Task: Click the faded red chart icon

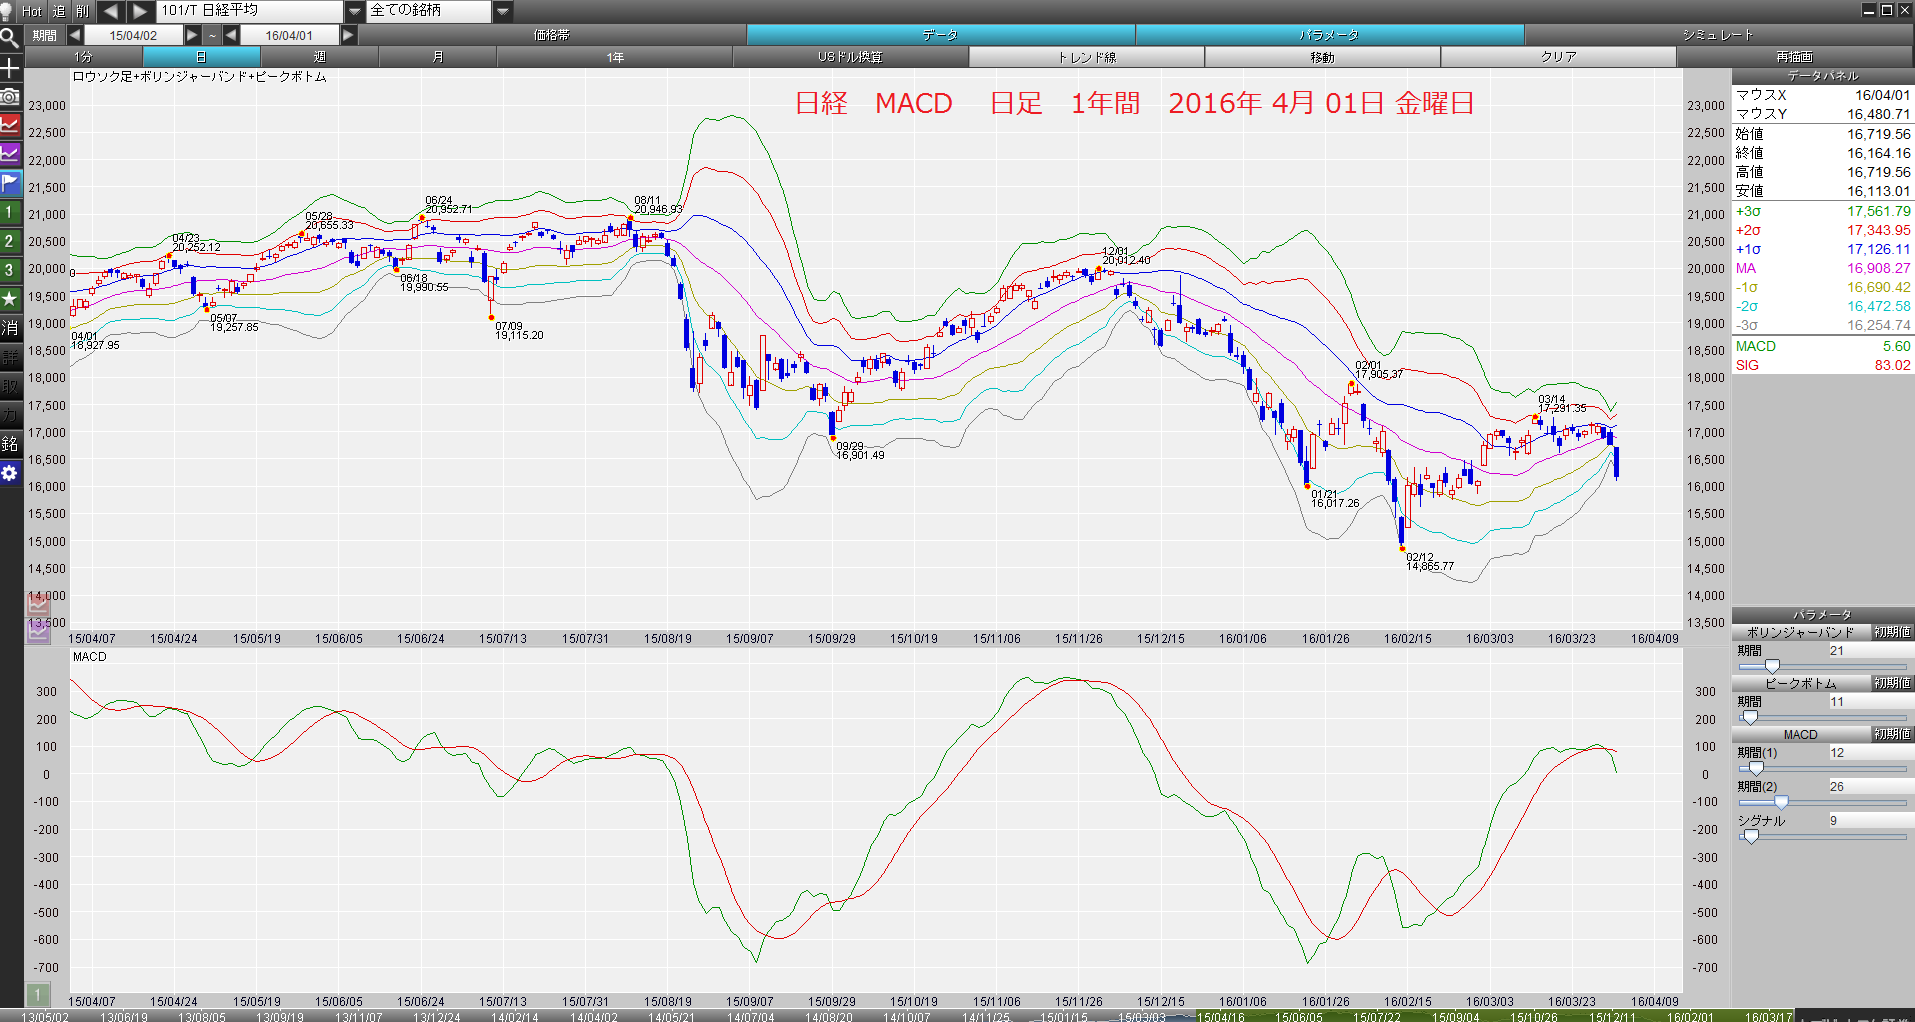Action: 38,604
